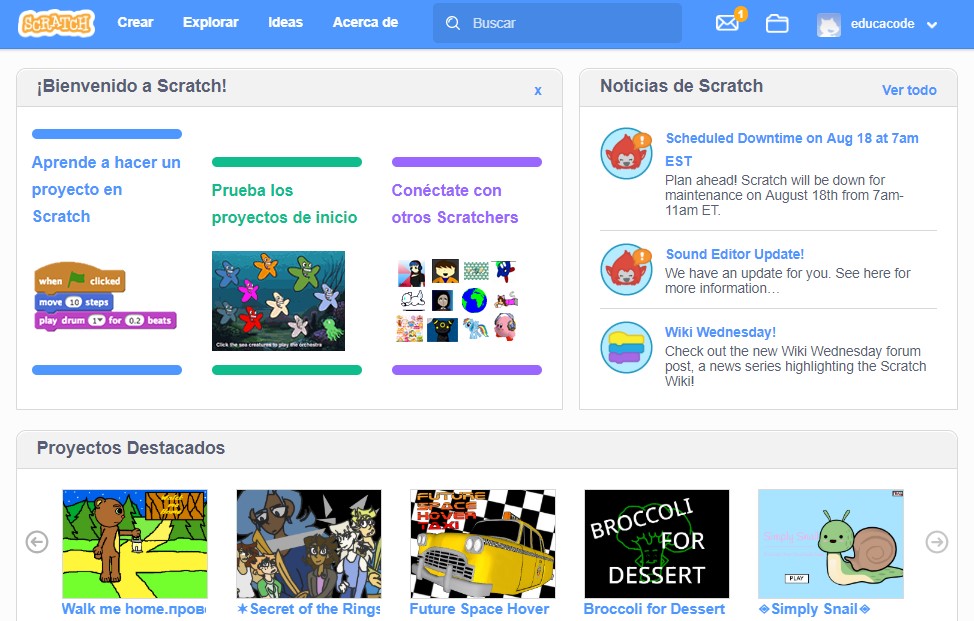The height and width of the screenshot is (621, 974).
Task: Open the messages envelope icon
Action: click(727, 23)
